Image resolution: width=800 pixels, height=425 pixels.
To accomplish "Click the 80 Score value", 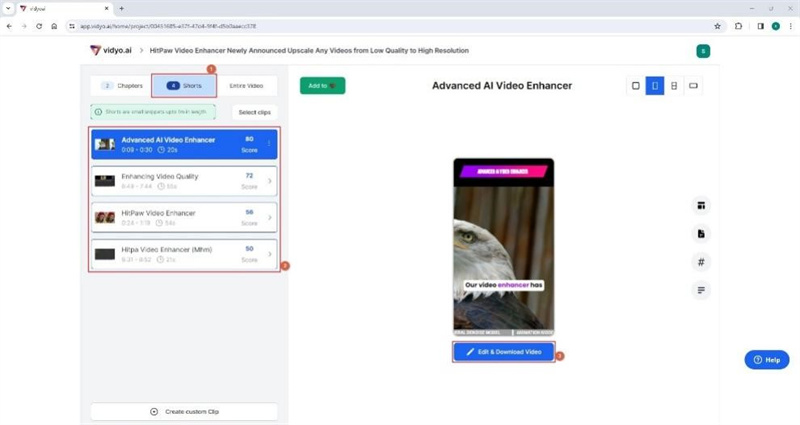I will pos(249,139).
